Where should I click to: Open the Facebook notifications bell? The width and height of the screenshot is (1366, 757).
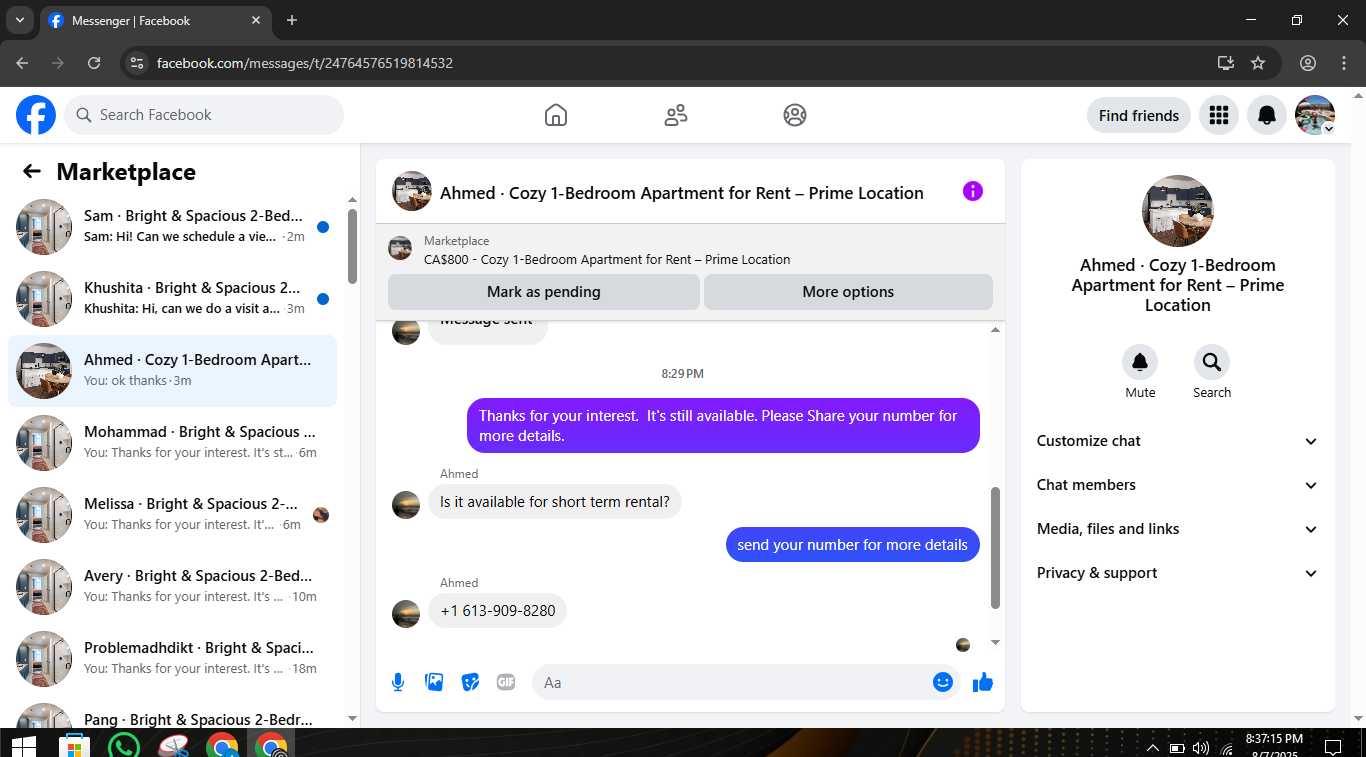click(1267, 115)
